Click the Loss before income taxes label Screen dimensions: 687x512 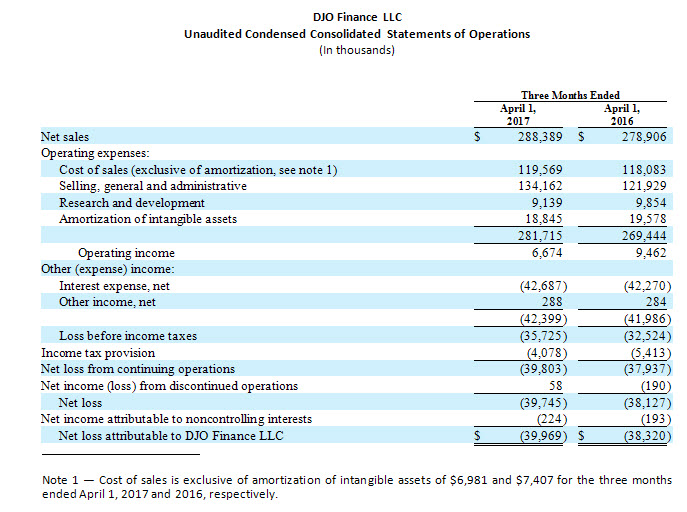click(x=126, y=336)
